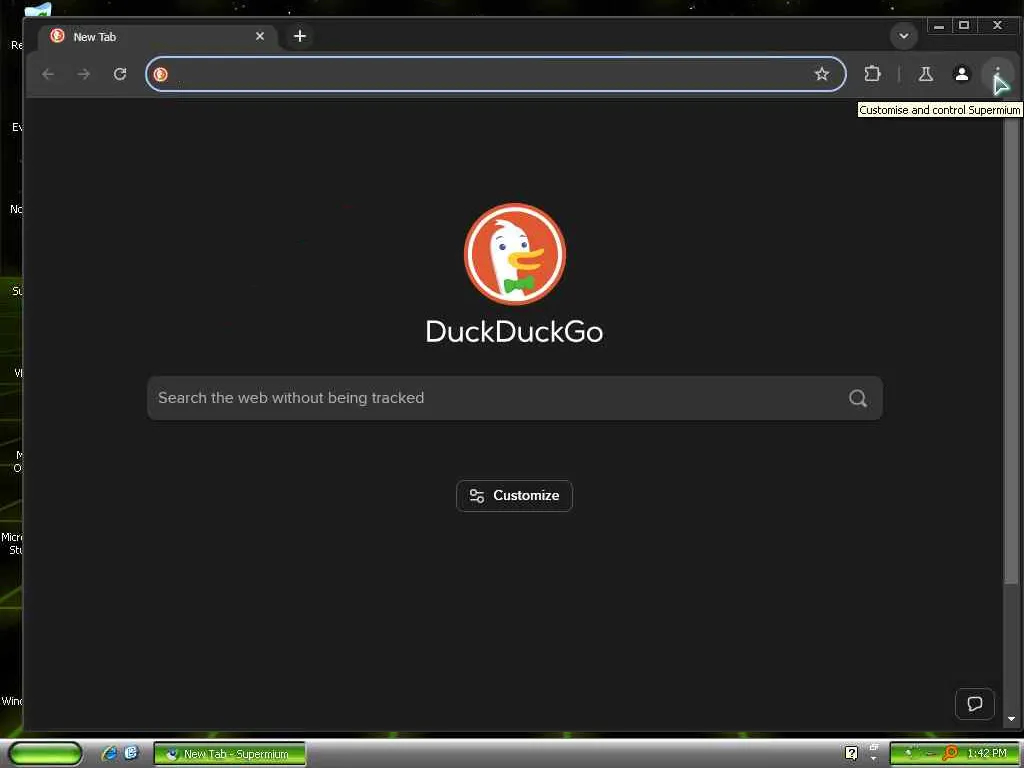Open the Customize button

tap(515, 496)
